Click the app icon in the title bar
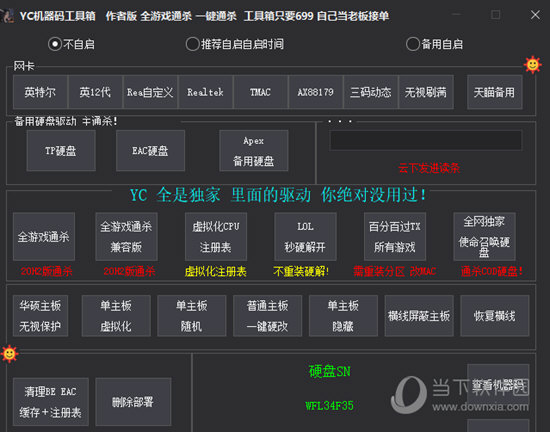Image resolution: width=550 pixels, height=432 pixels. click(7, 15)
